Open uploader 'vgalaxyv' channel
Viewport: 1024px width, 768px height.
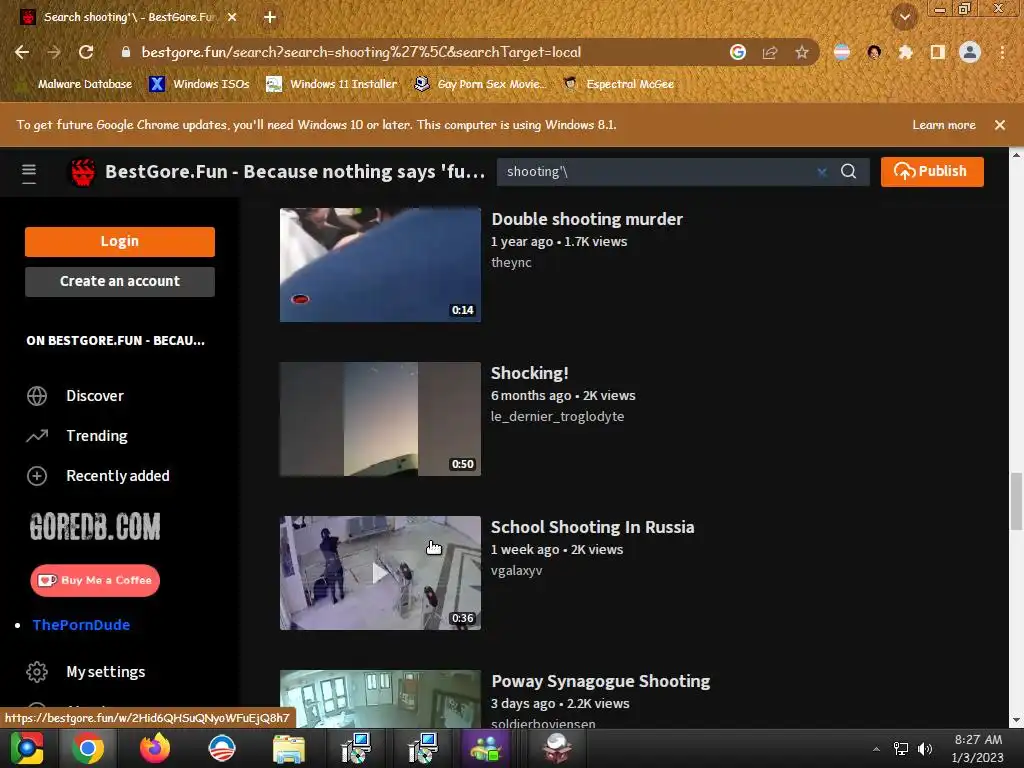coord(517,571)
